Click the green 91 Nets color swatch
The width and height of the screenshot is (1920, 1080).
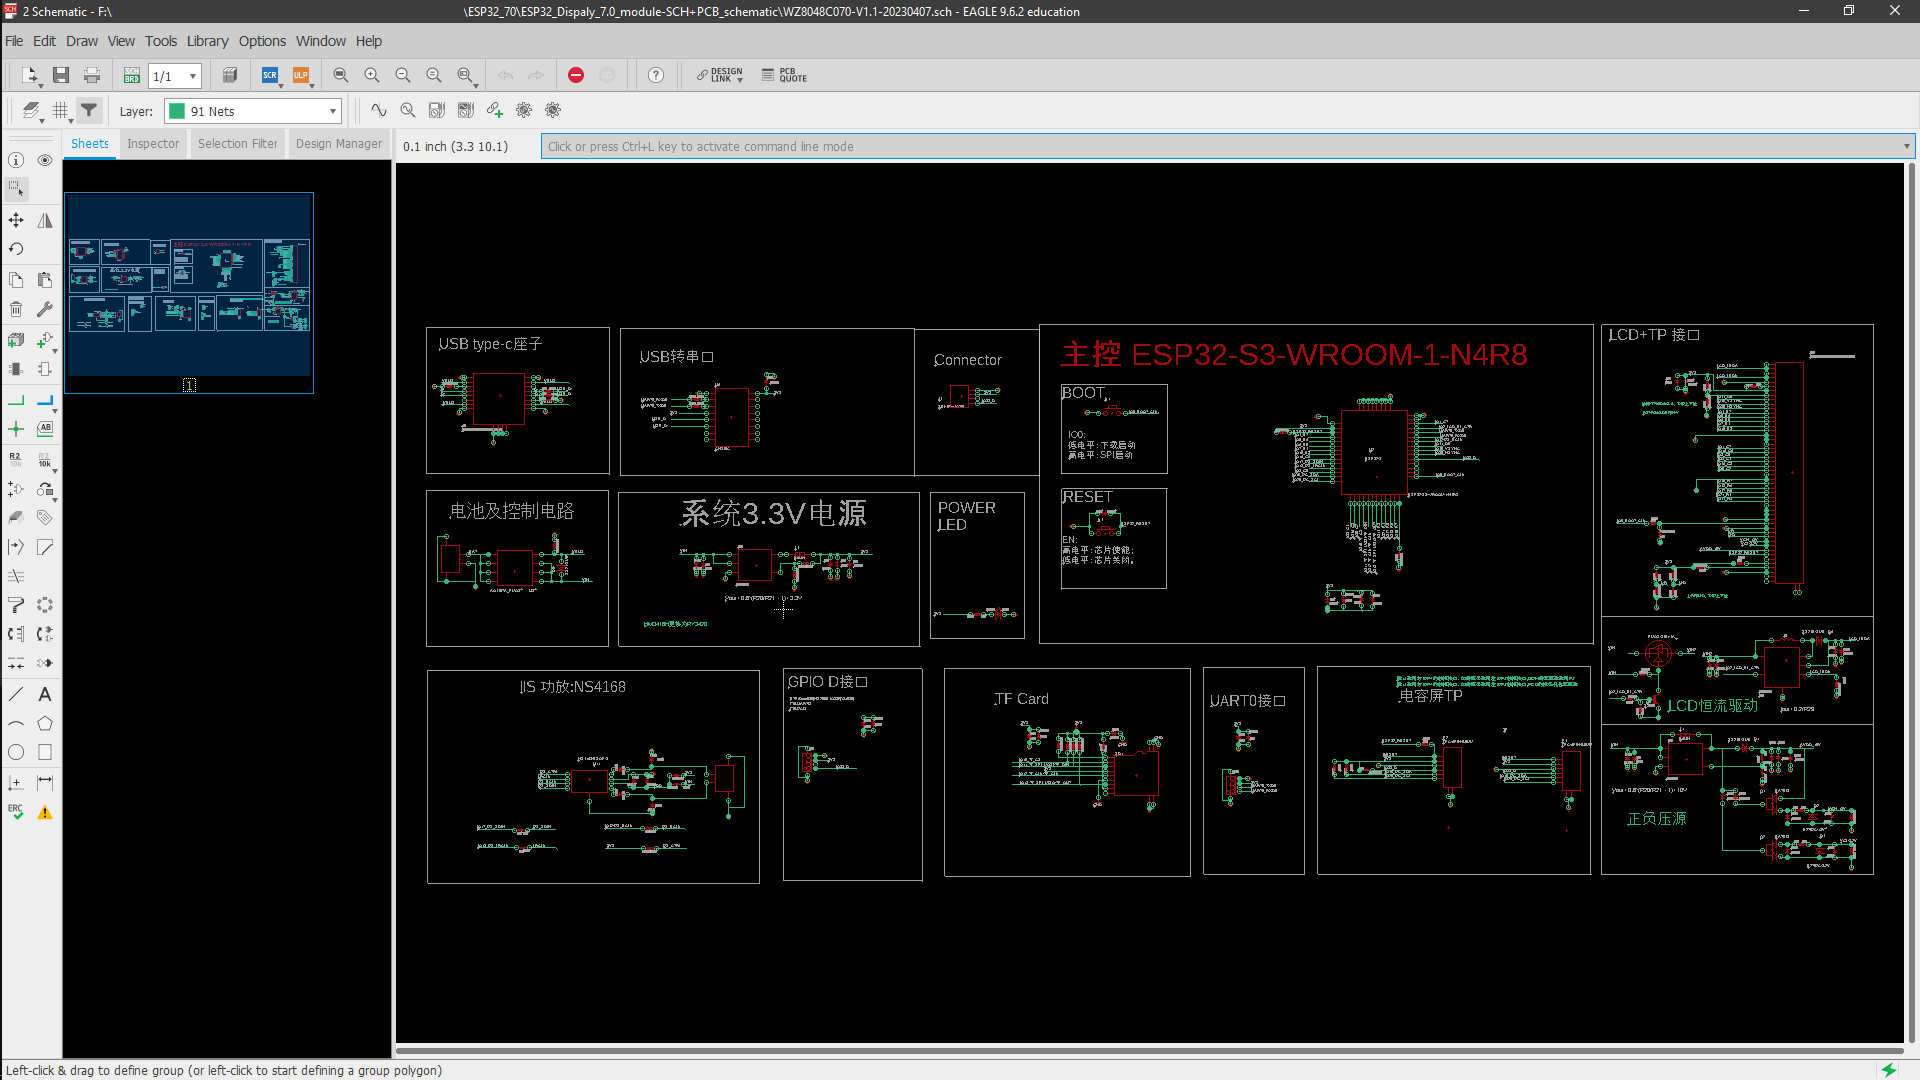coord(177,111)
